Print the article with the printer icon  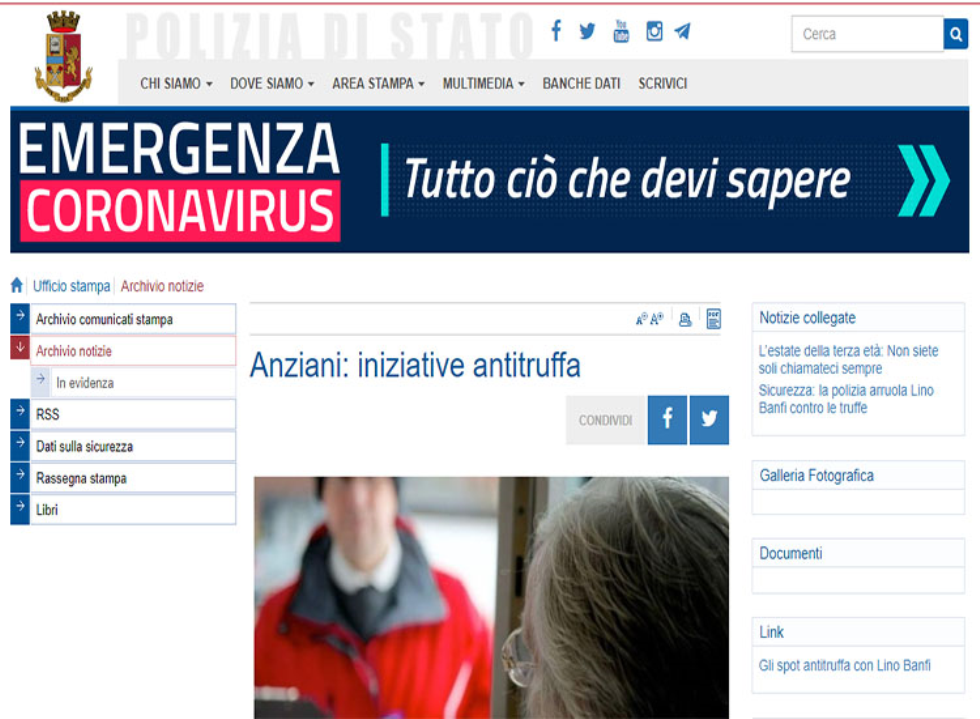click(685, 320)
